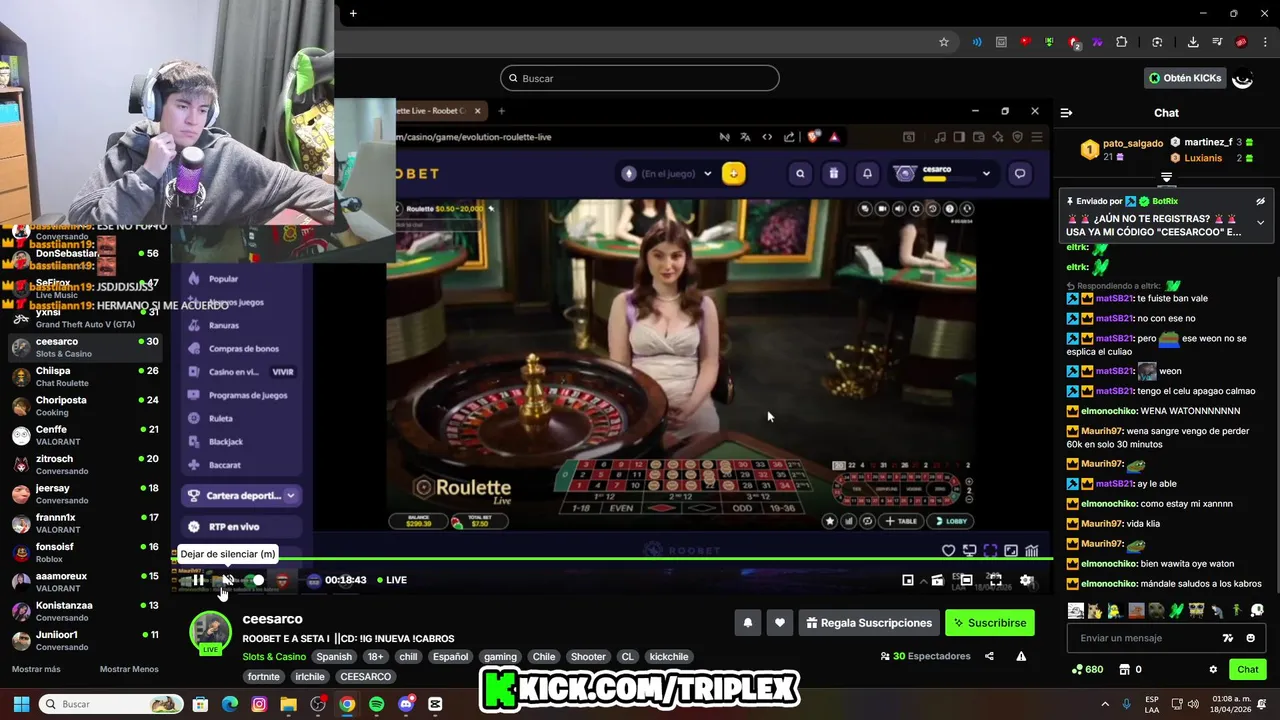Toggle notification bell for ceesarco
Image resolution: width=1280 pixels, height=720 pixels.
point(747,623)
